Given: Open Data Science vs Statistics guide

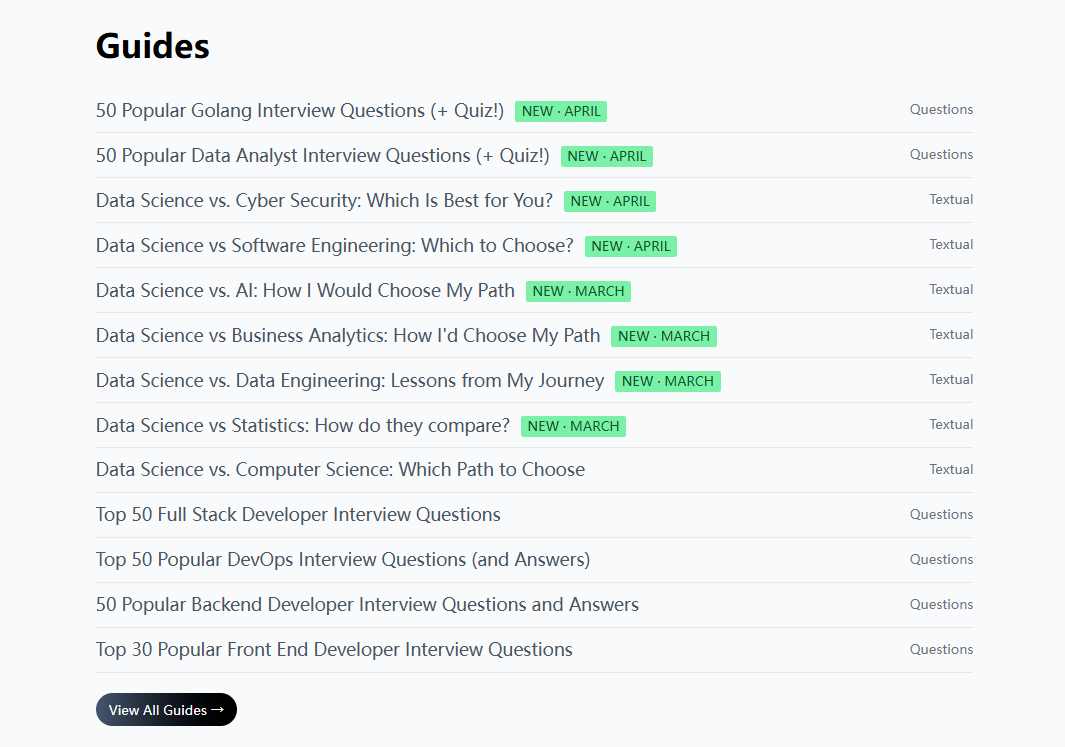Looking at the screenshot, I should click(x=303, y=426).
